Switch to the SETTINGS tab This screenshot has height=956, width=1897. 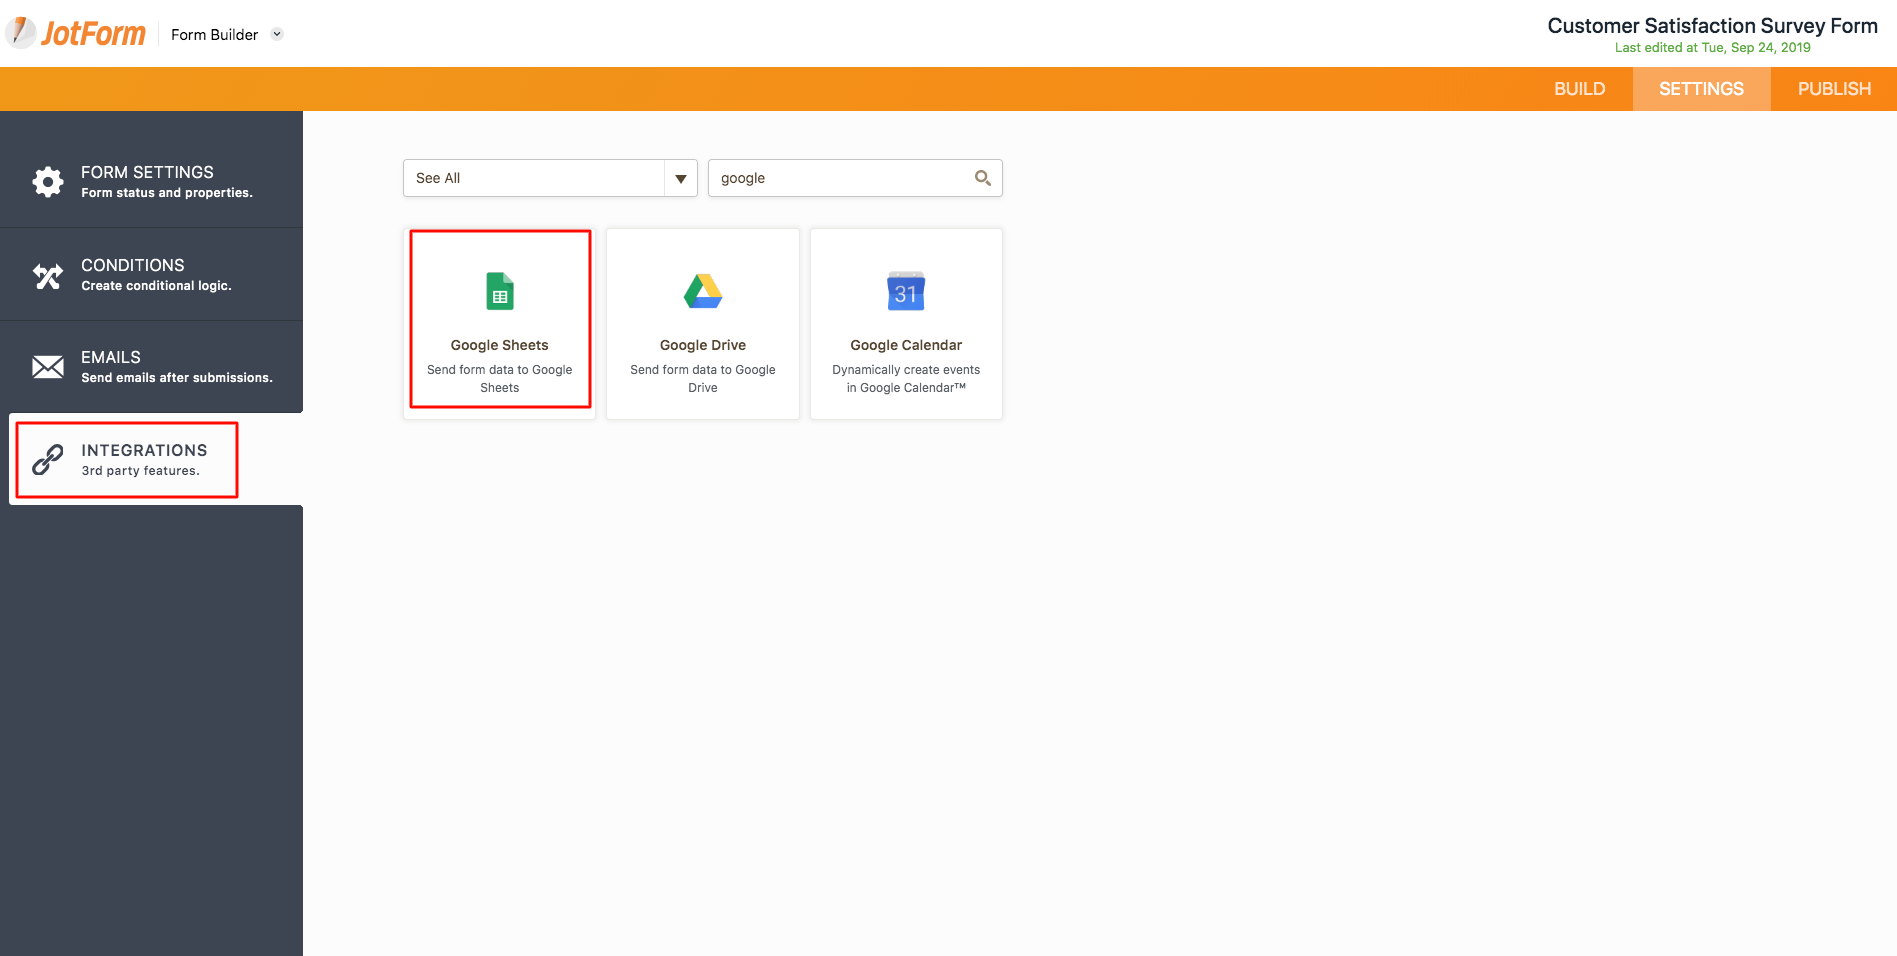[1702, 89]
